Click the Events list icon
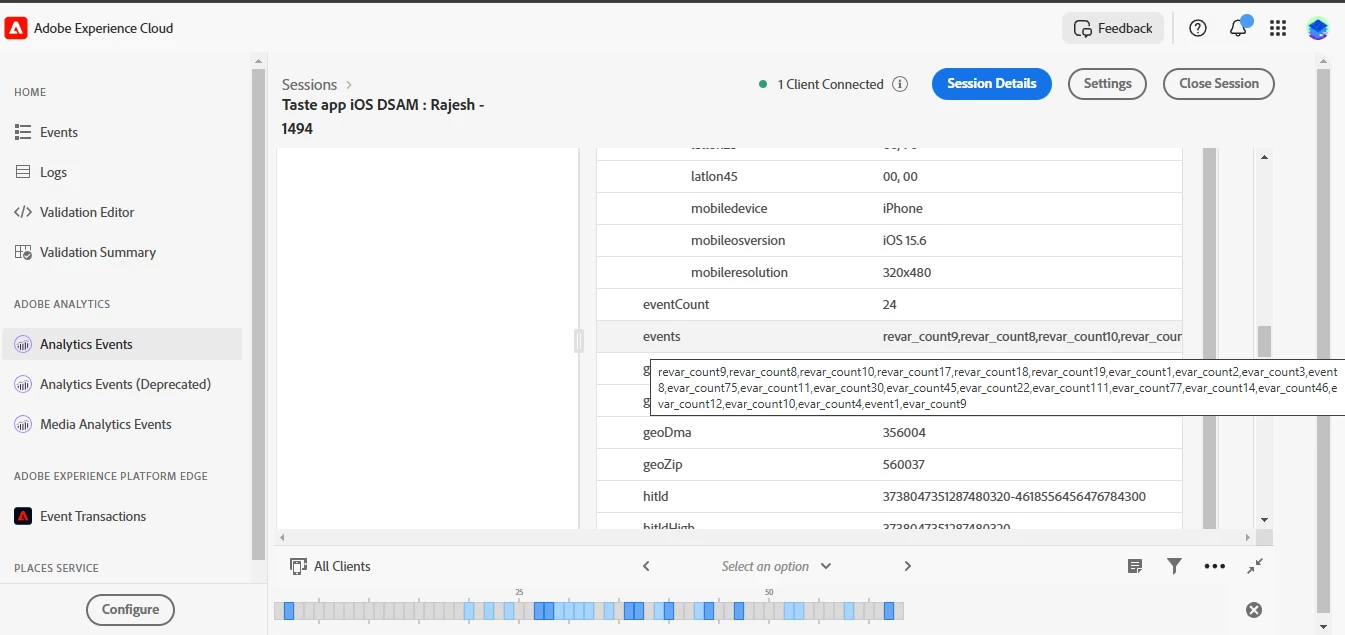The height and width of the screenshot is (635, 1345). (x=23, y=132)
